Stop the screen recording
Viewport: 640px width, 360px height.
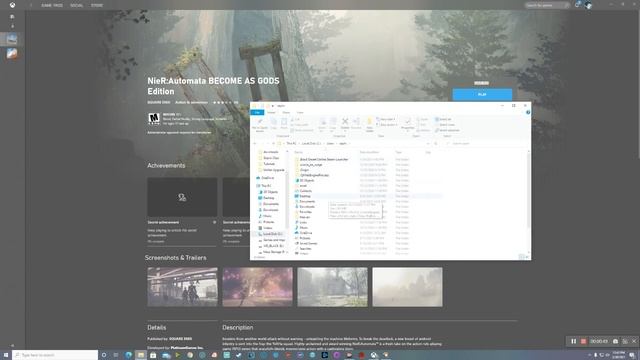coord(583,341)
